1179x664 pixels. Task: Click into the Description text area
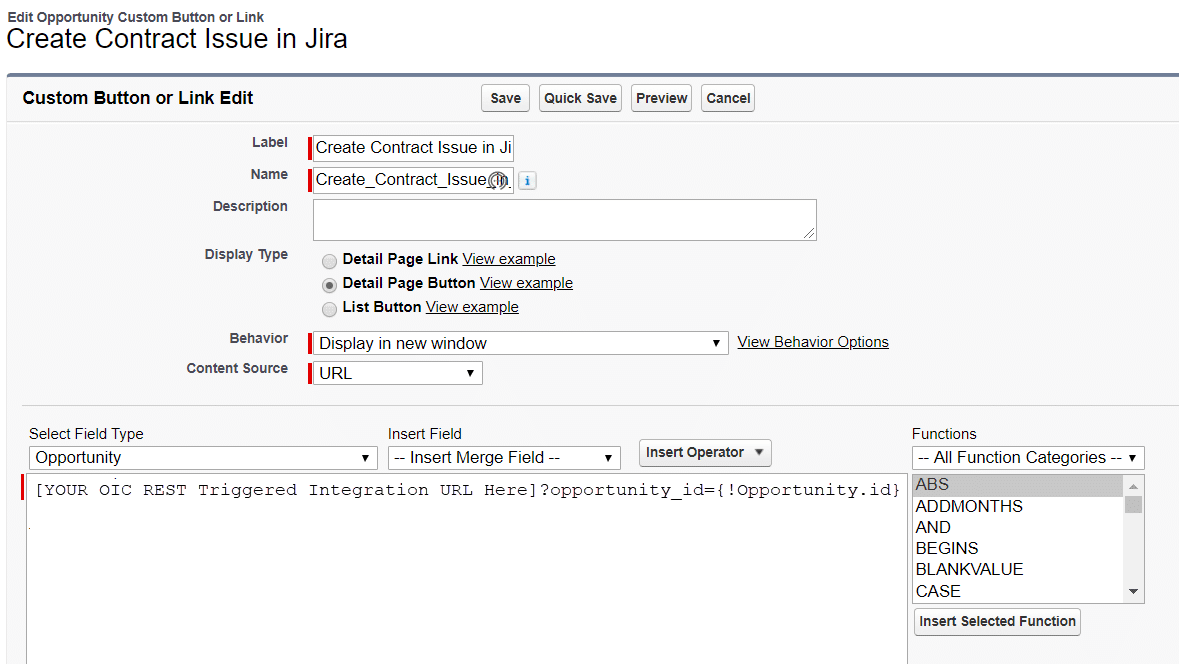(x=565, y=220)
